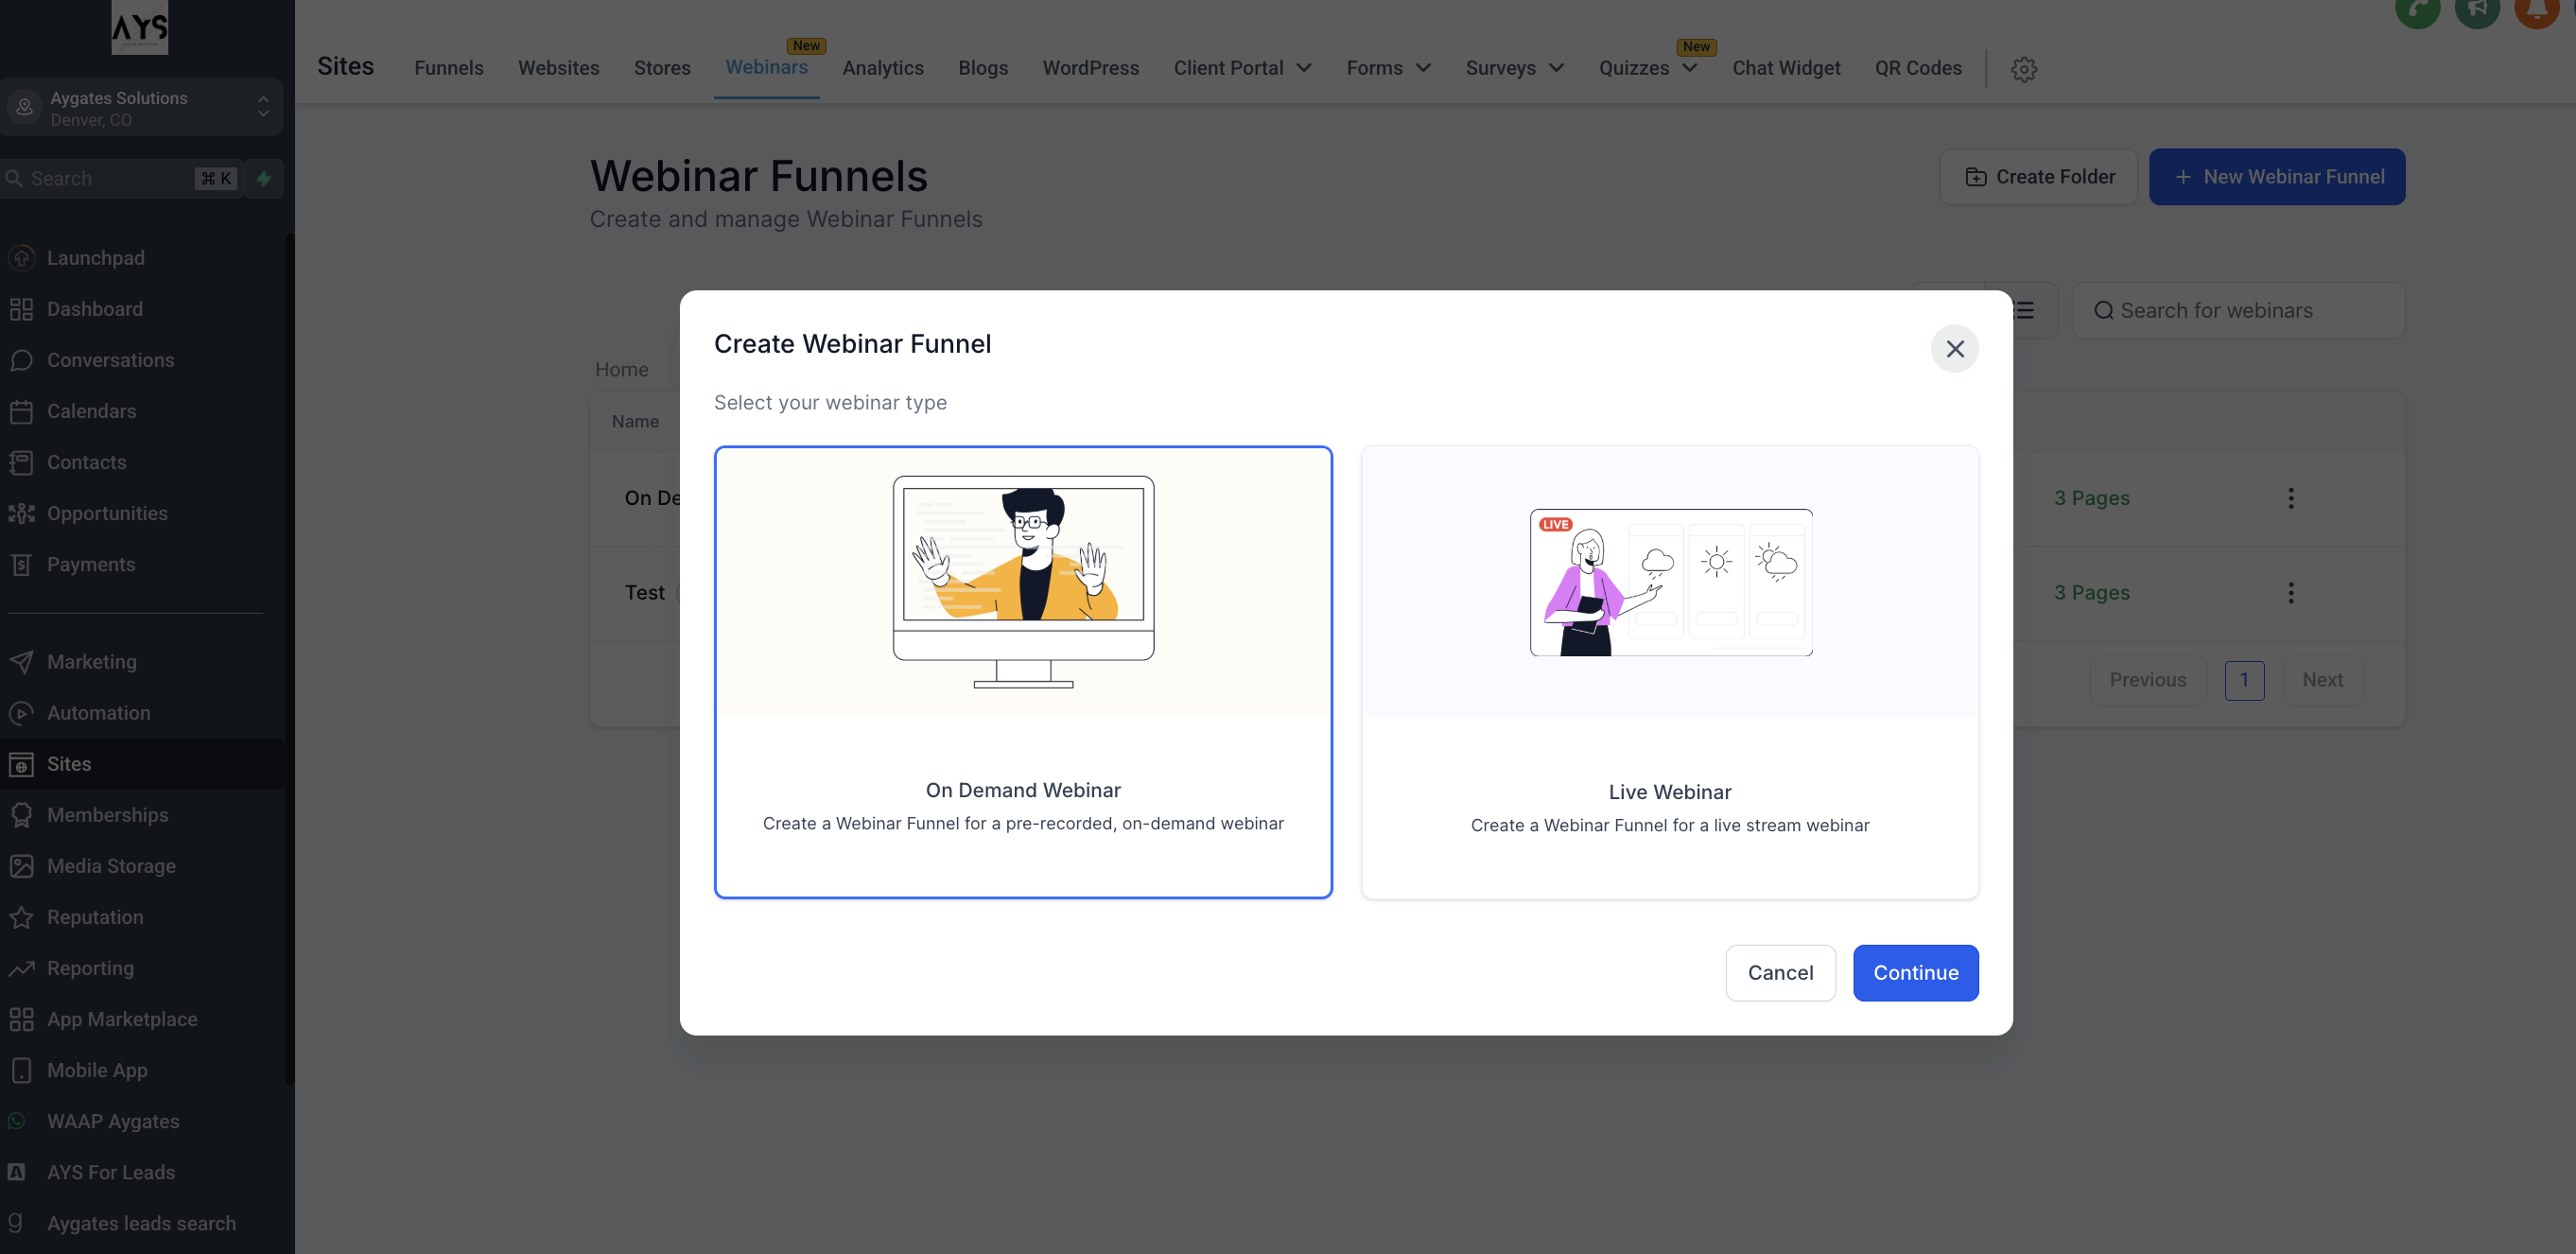The width and height of the screenshot is (2576, 1254).
Task: Click New Webinar Funnel button
Action: pos(2277,177)
